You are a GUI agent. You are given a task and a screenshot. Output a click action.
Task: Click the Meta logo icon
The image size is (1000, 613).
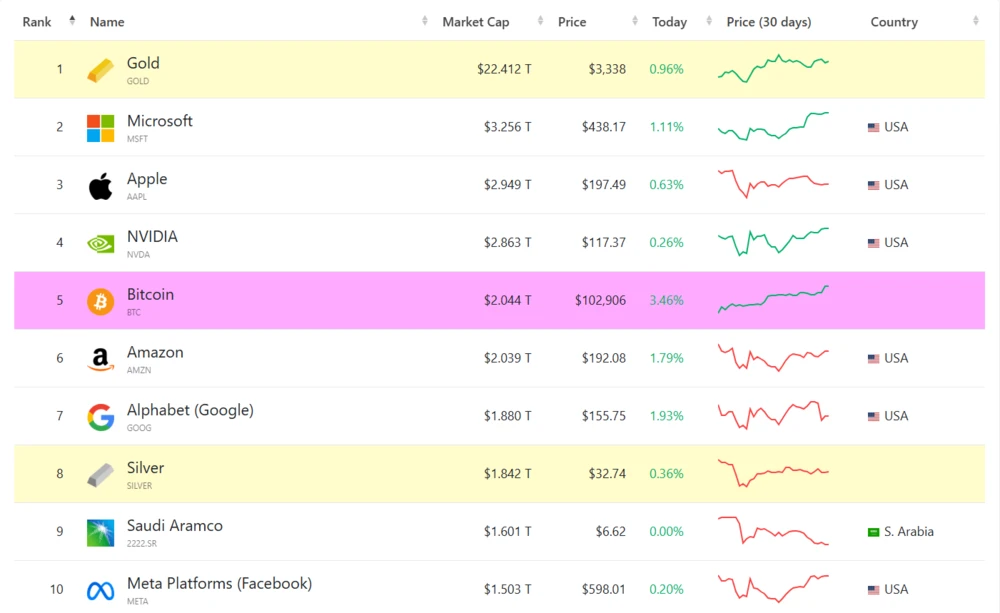pyautogui.click(x=100, y=590)
